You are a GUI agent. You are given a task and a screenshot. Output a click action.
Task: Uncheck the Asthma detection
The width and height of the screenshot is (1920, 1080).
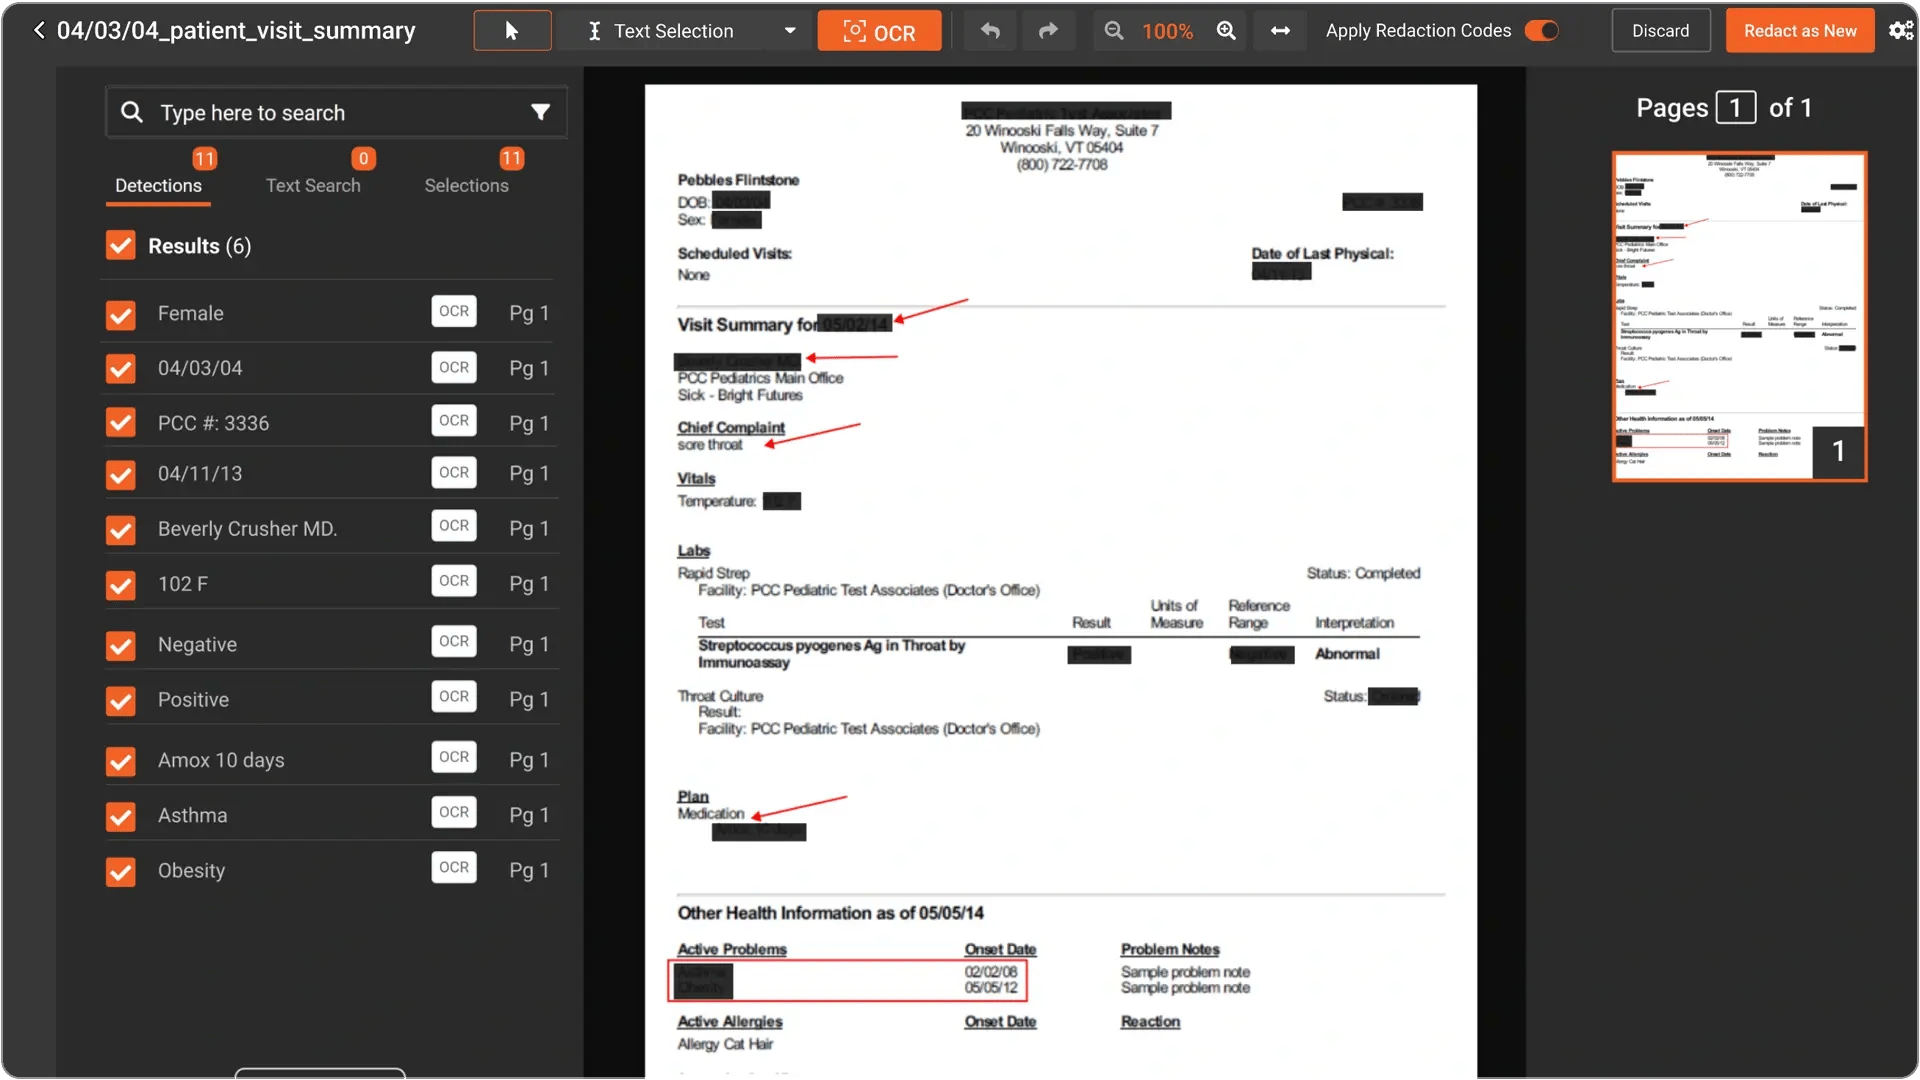pyautogui.click(x=121, y=817)
